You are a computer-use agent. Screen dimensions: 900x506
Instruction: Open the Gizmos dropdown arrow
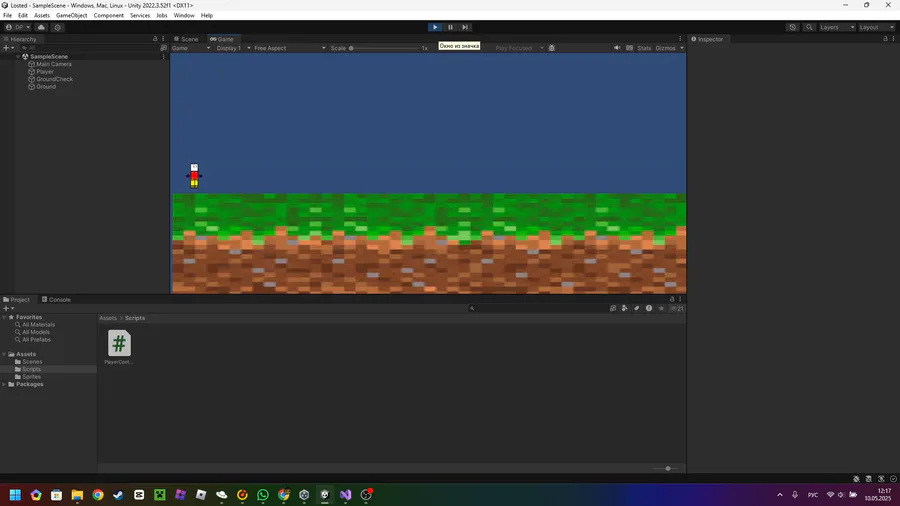pos(682,48)
